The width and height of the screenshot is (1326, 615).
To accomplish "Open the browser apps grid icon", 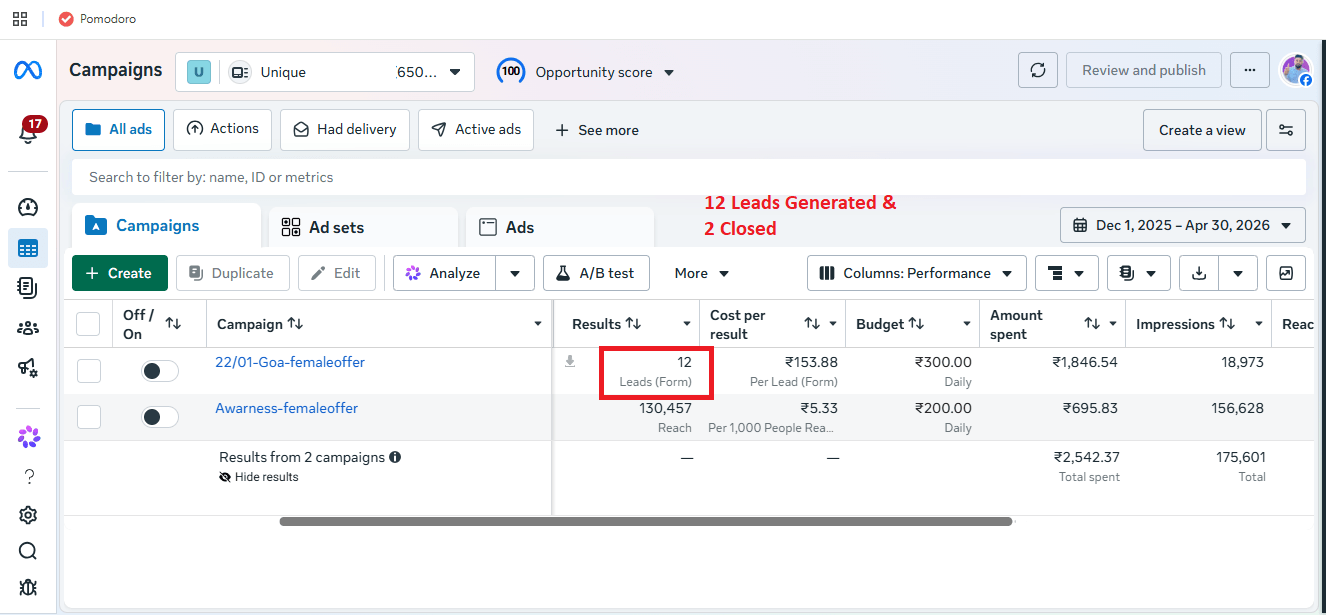I will (x=20, y=19).
